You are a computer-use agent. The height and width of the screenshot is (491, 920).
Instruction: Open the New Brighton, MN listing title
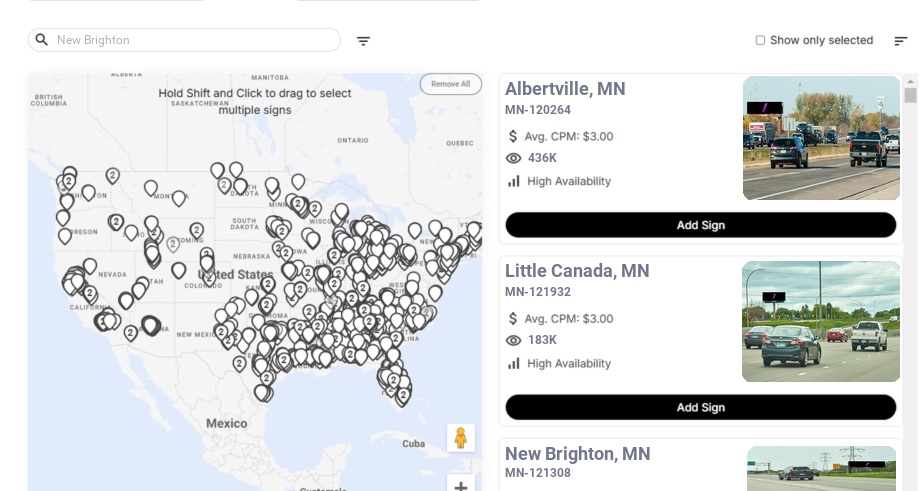577,453
